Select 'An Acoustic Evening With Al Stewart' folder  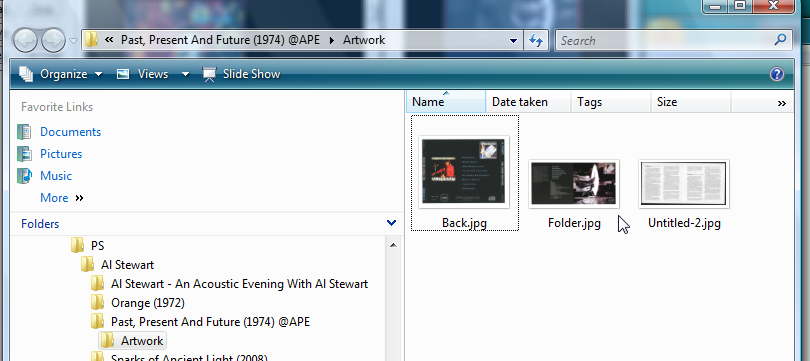point(239,284)
